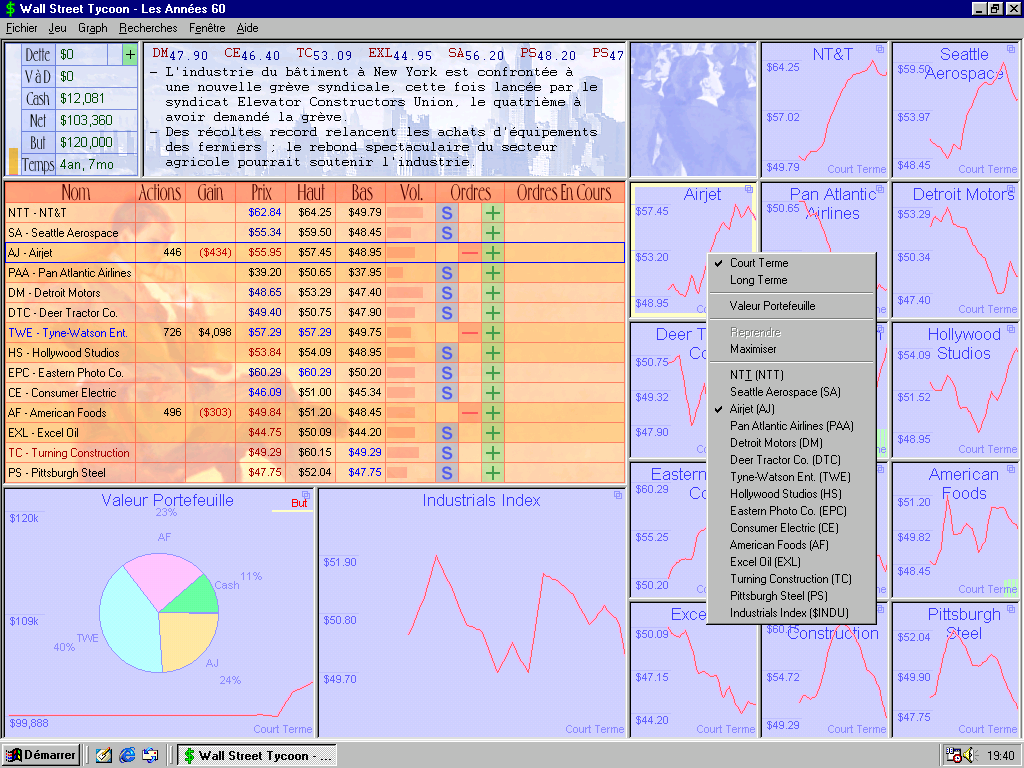Open the Fenêtre menu

(207, 28)
